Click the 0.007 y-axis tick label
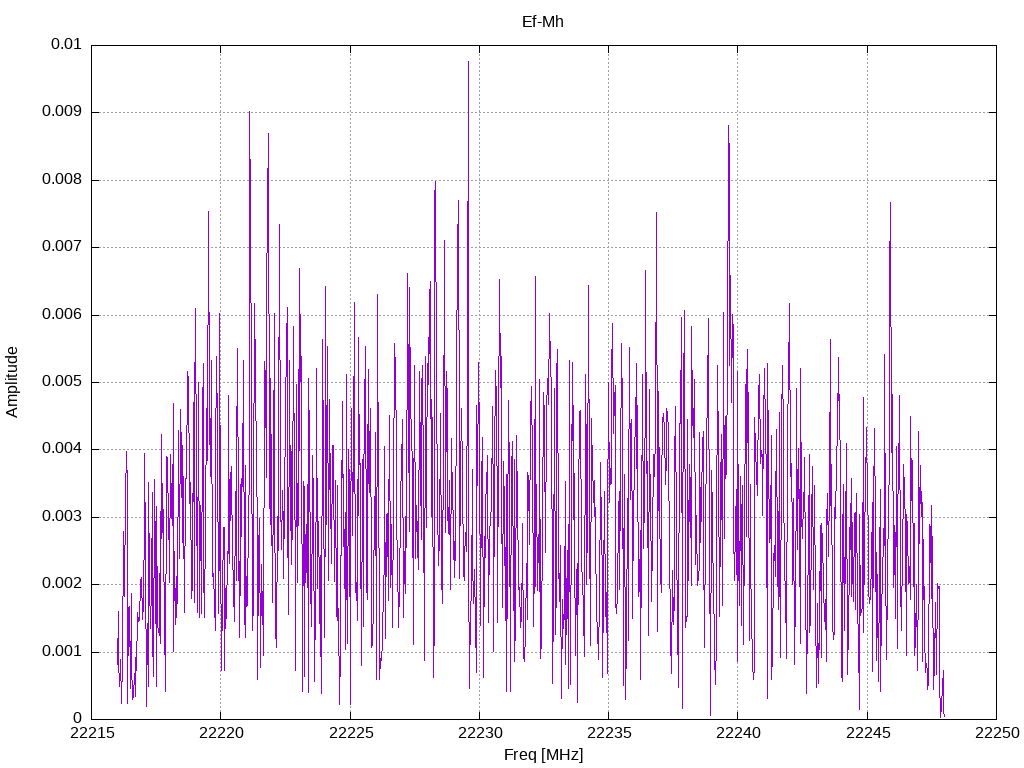The width and height of the screenshot is (1024, 768). coord(62,247)
